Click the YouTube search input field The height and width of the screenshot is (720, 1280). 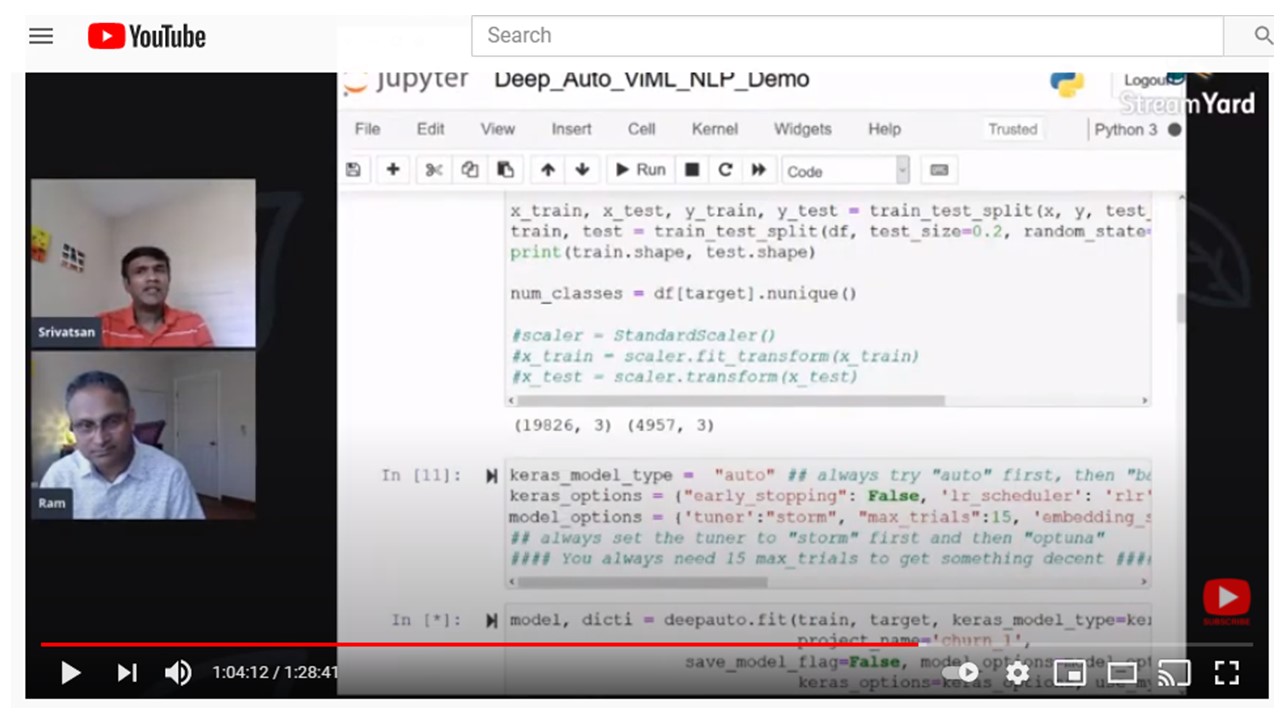pos(847,36)
